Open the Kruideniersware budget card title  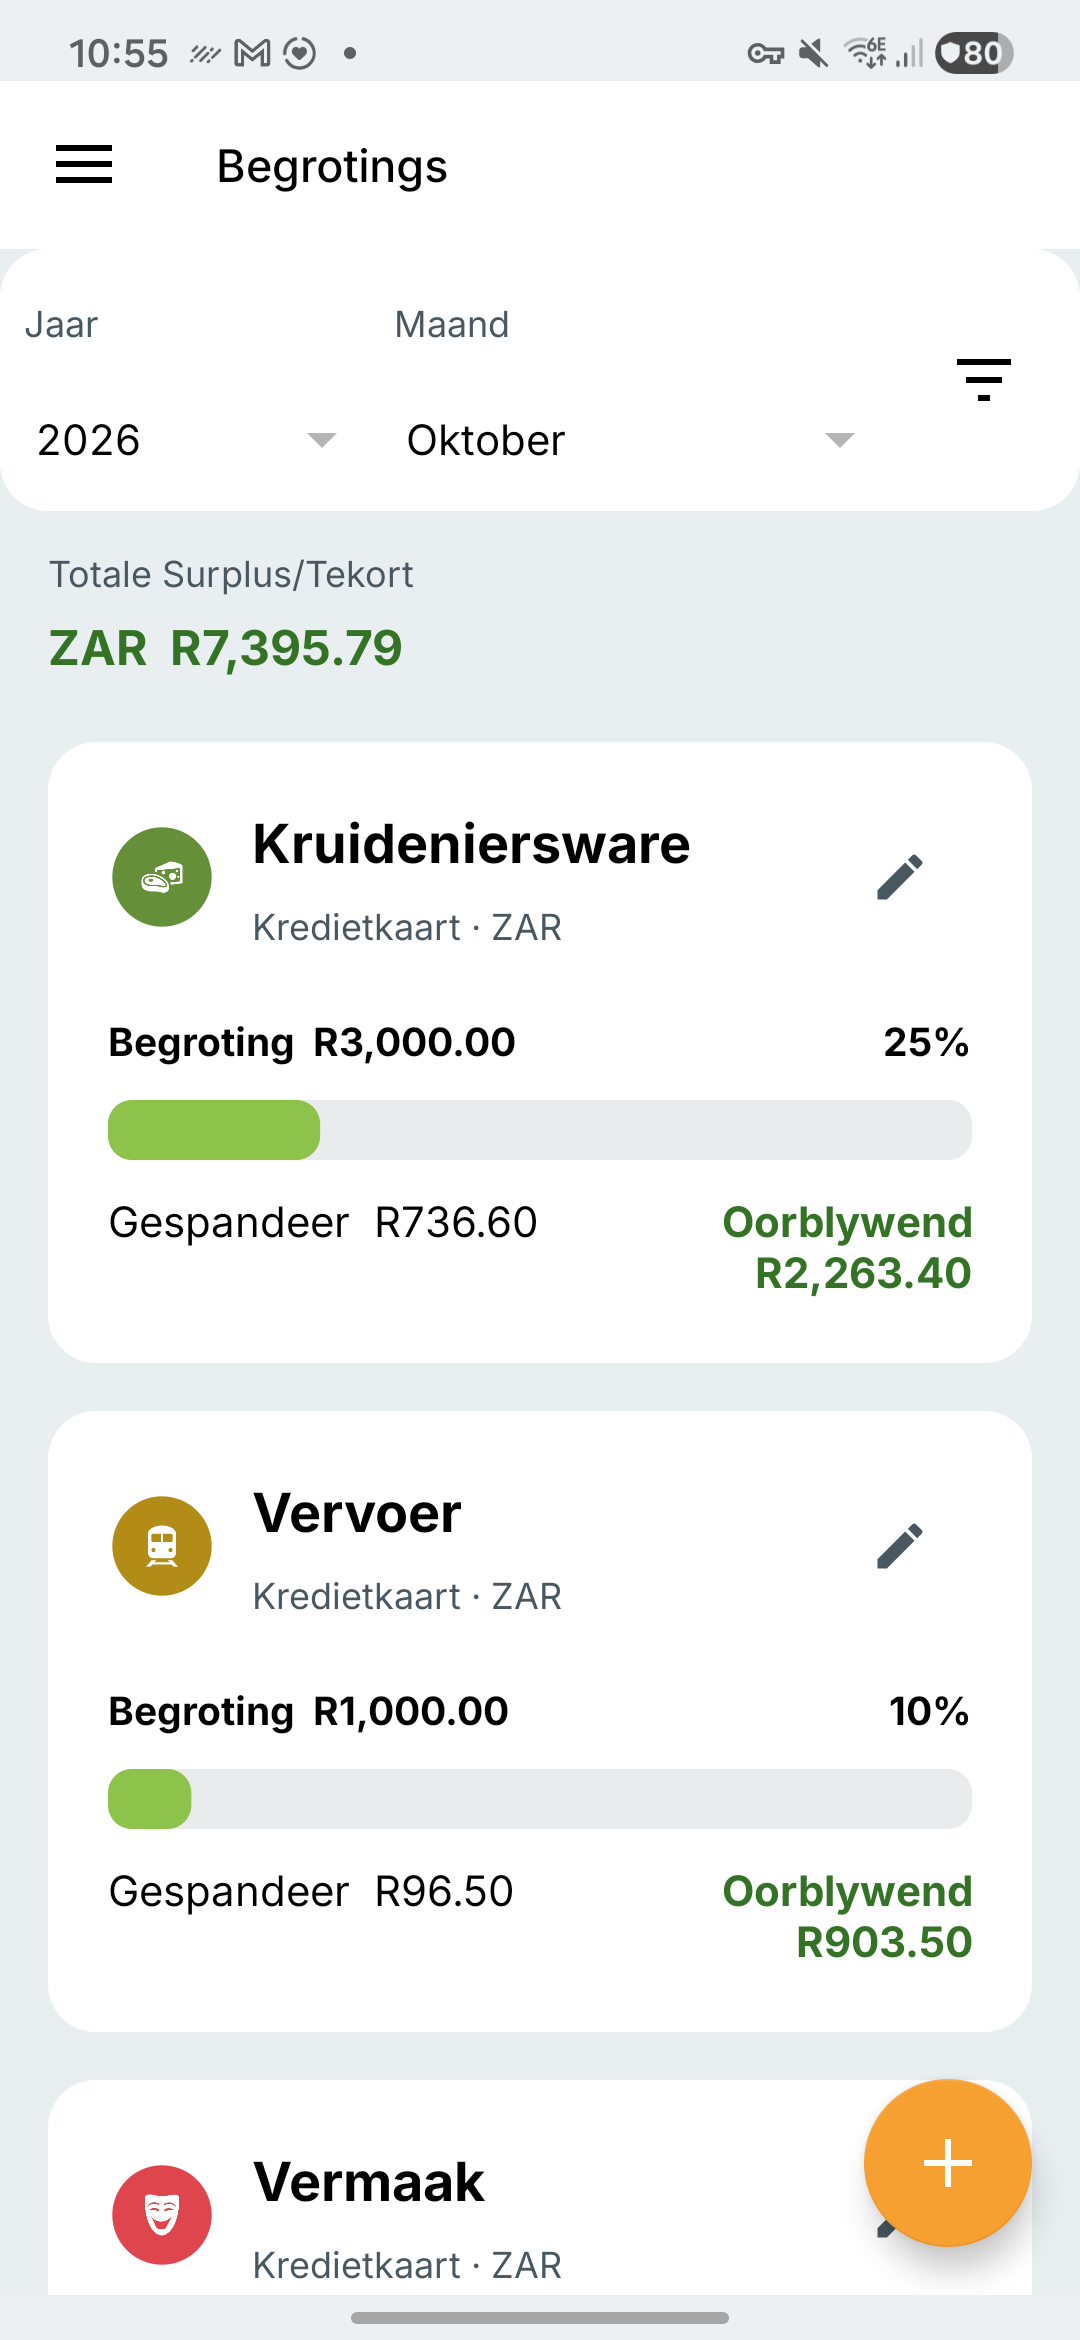click(x=471, y=844)
